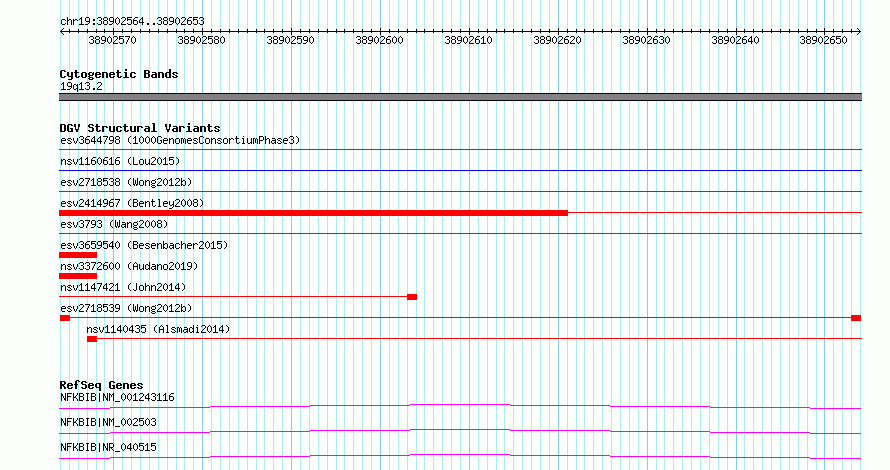Click ruler position 38902590
890x470 pixels.
[290, 40]
